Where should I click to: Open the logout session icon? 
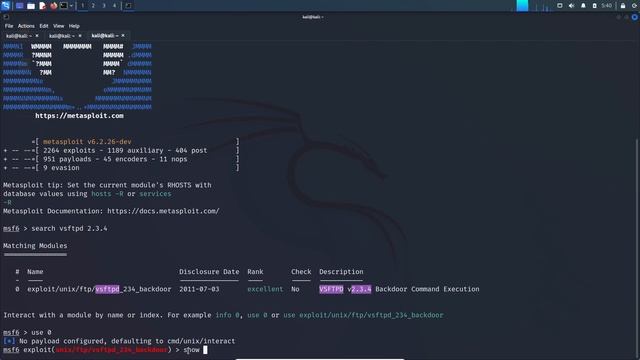click(x=635, y=6)
